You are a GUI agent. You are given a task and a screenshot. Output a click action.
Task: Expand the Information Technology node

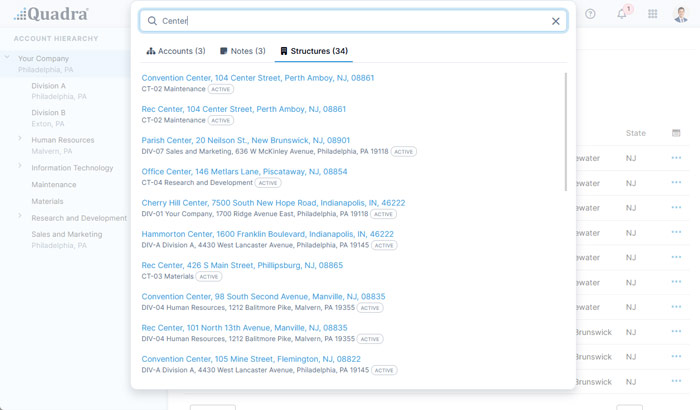tap(20, 167)
